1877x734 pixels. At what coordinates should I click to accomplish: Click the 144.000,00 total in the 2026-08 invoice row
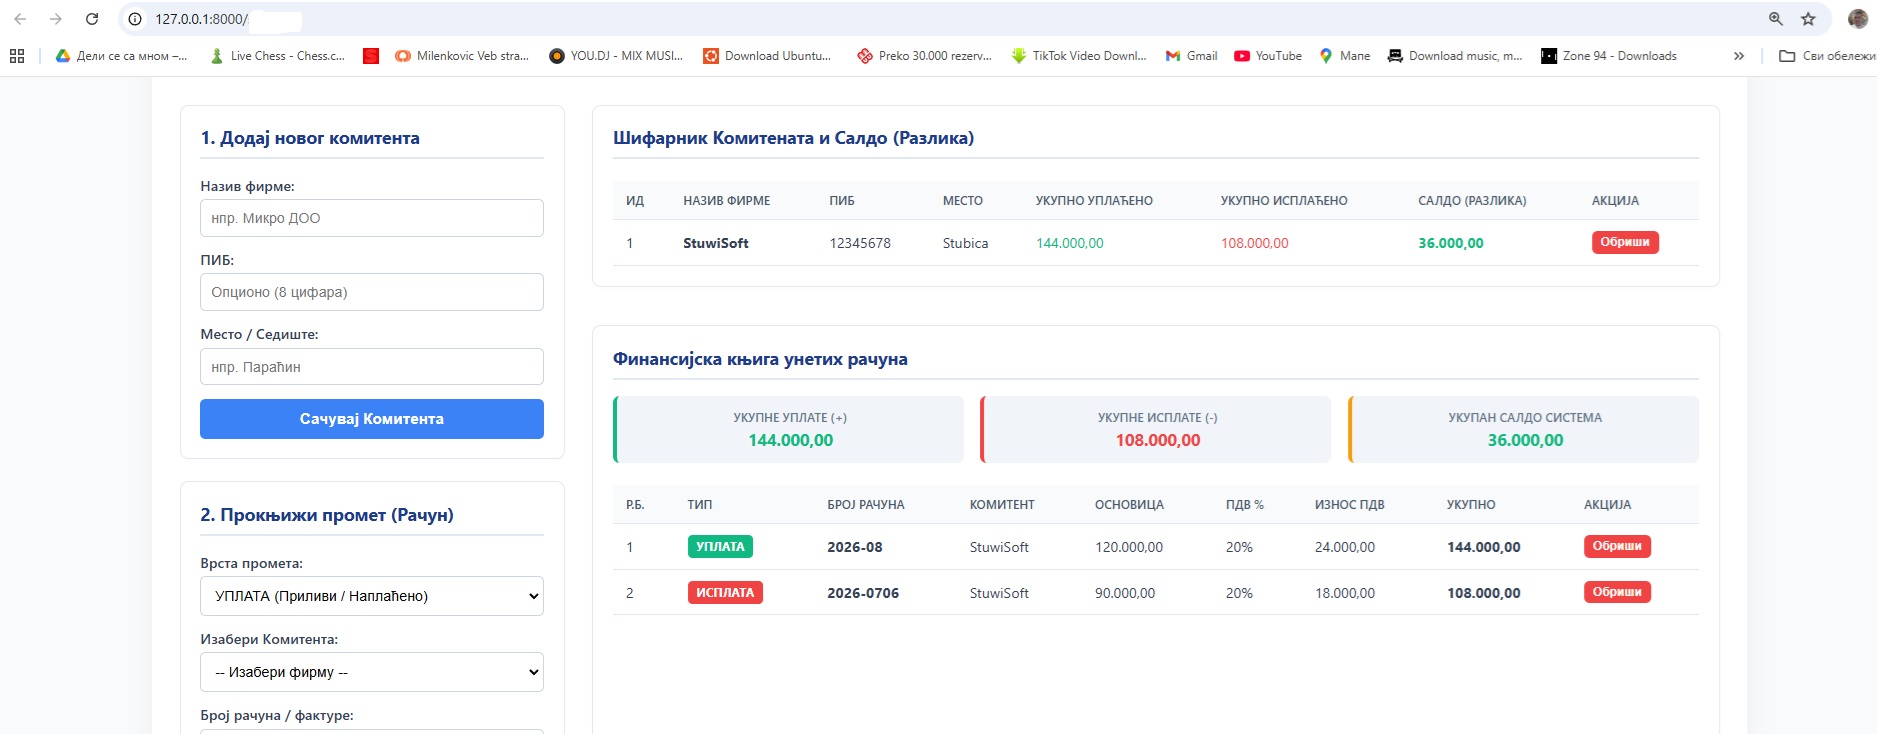pyautogui.click(x=1484, y=547)
